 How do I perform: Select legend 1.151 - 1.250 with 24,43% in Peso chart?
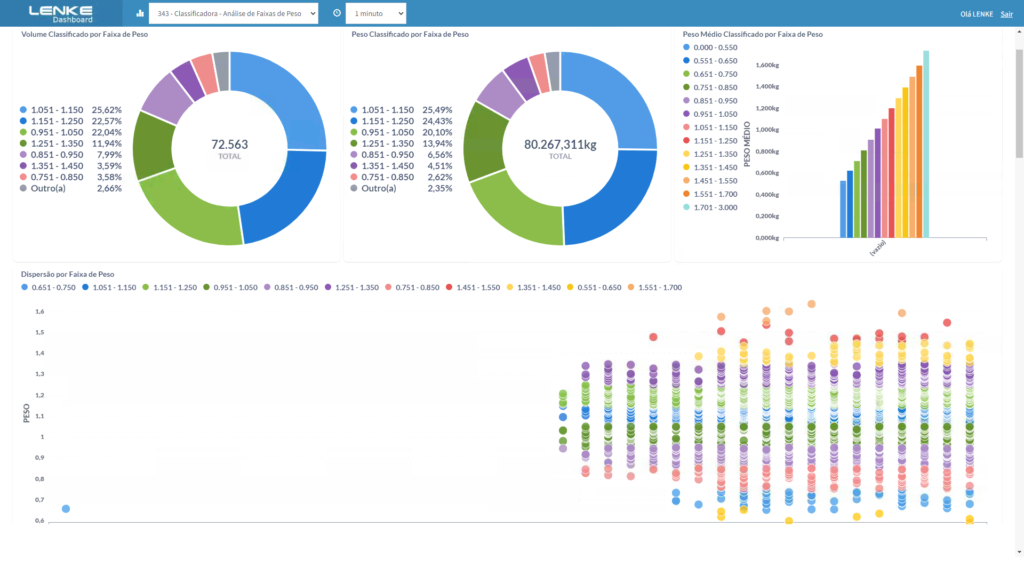pyautogui.click(x=401, y=121)
